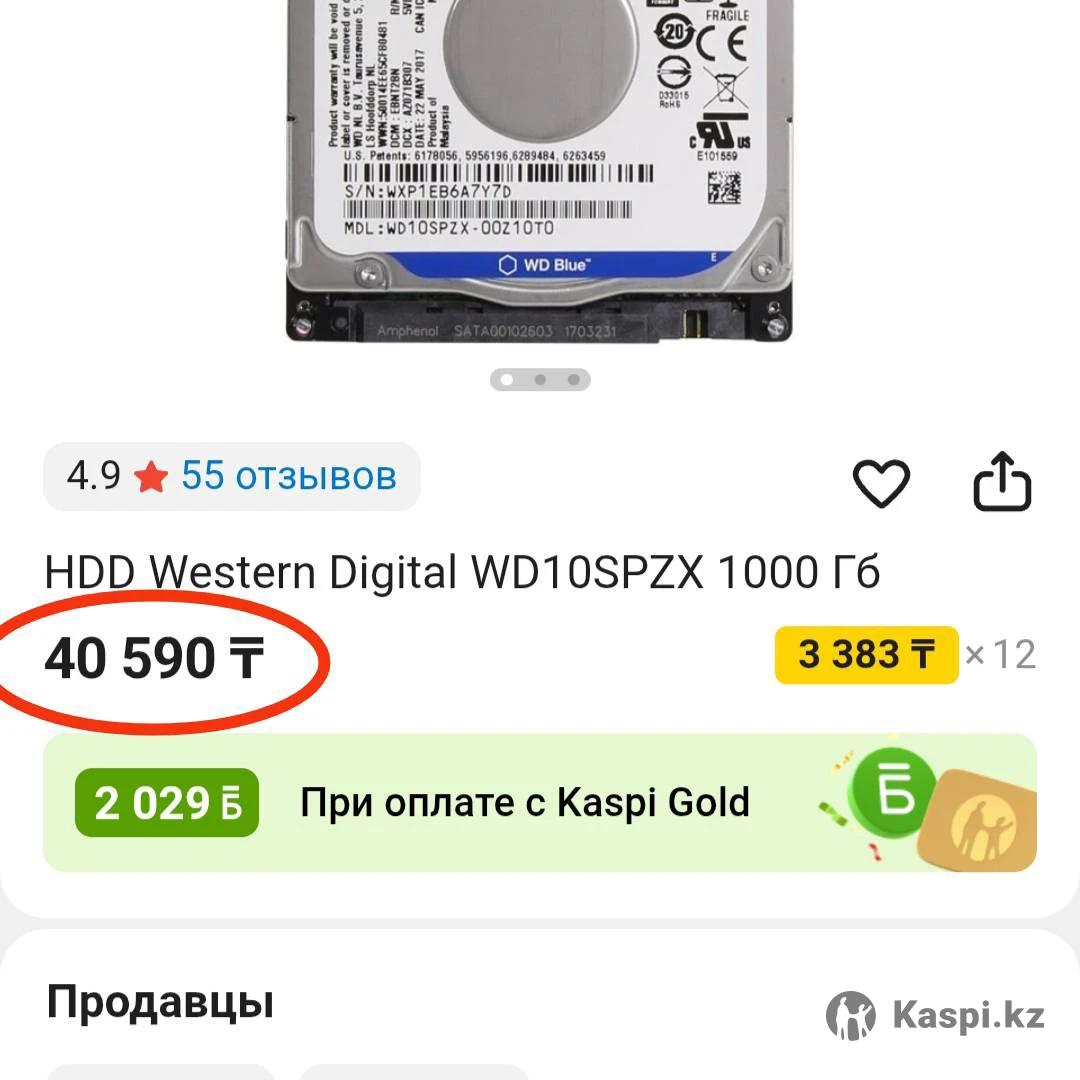This screenshot has height=1080, width=1080.
Task: Tap the green 2 029 Б bonus badge
Action: click(x=167, y=803)
